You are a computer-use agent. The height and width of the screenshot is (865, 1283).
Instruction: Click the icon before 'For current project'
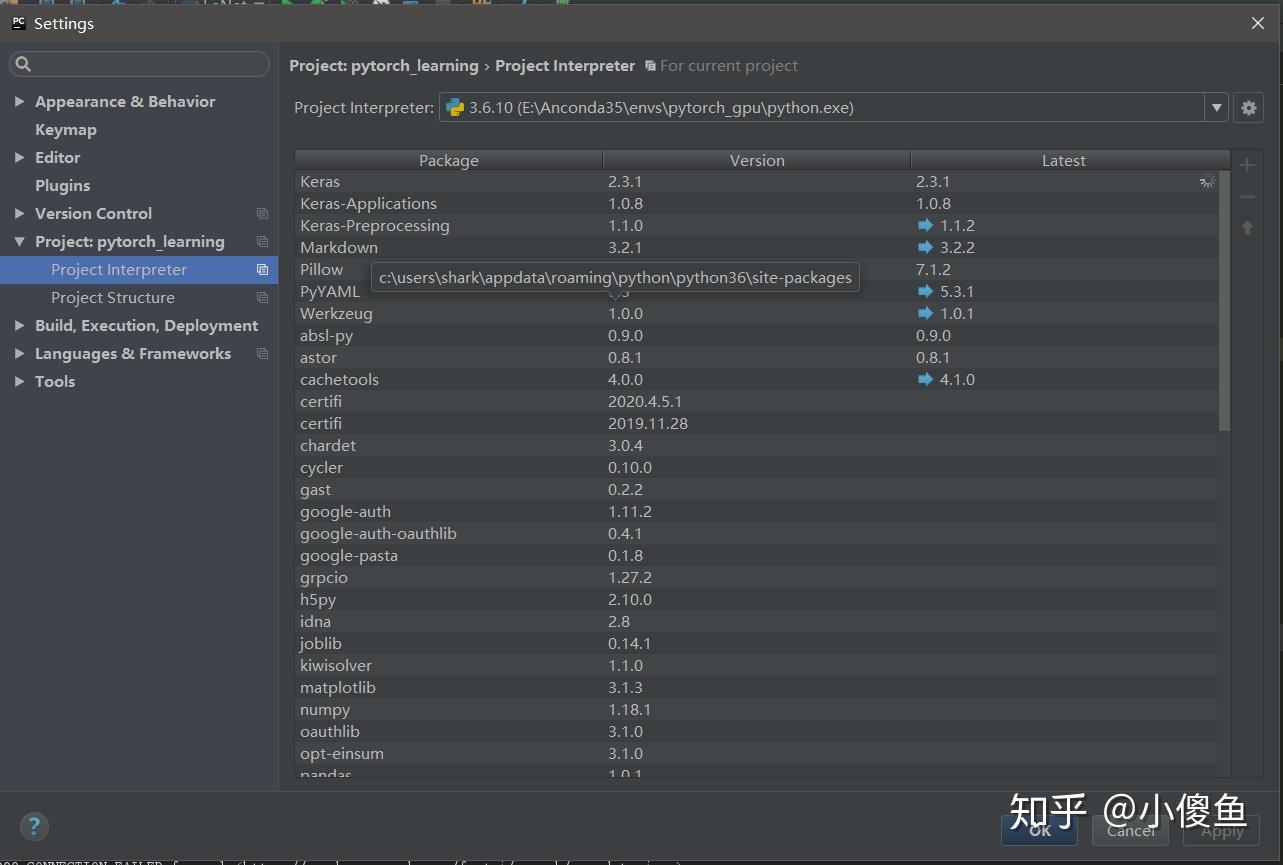(650, 66)
